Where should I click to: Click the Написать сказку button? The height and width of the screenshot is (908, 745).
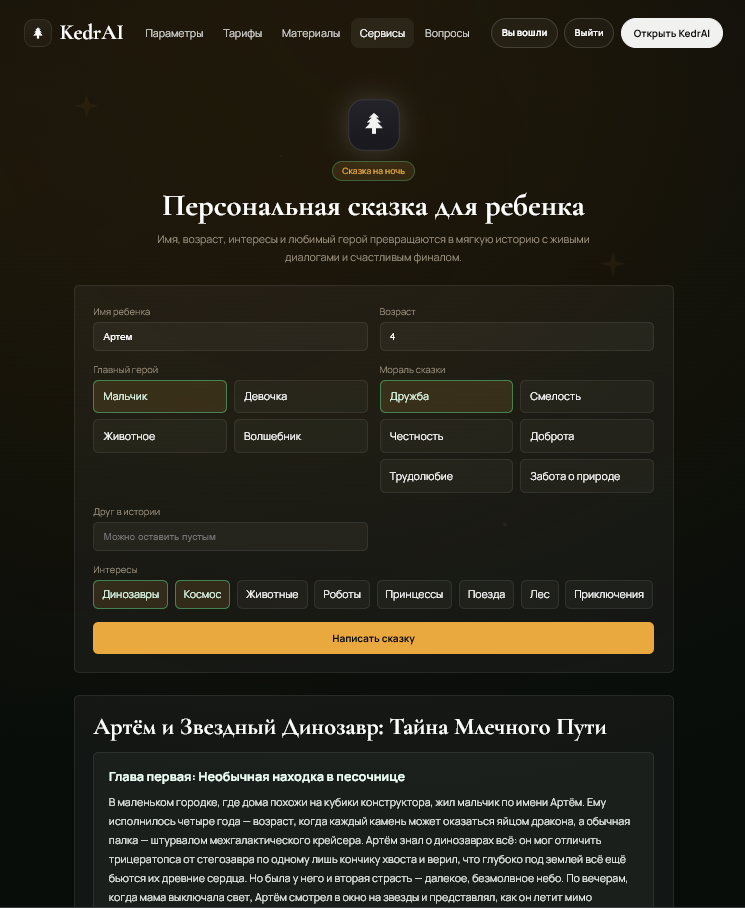click(373, 638)
